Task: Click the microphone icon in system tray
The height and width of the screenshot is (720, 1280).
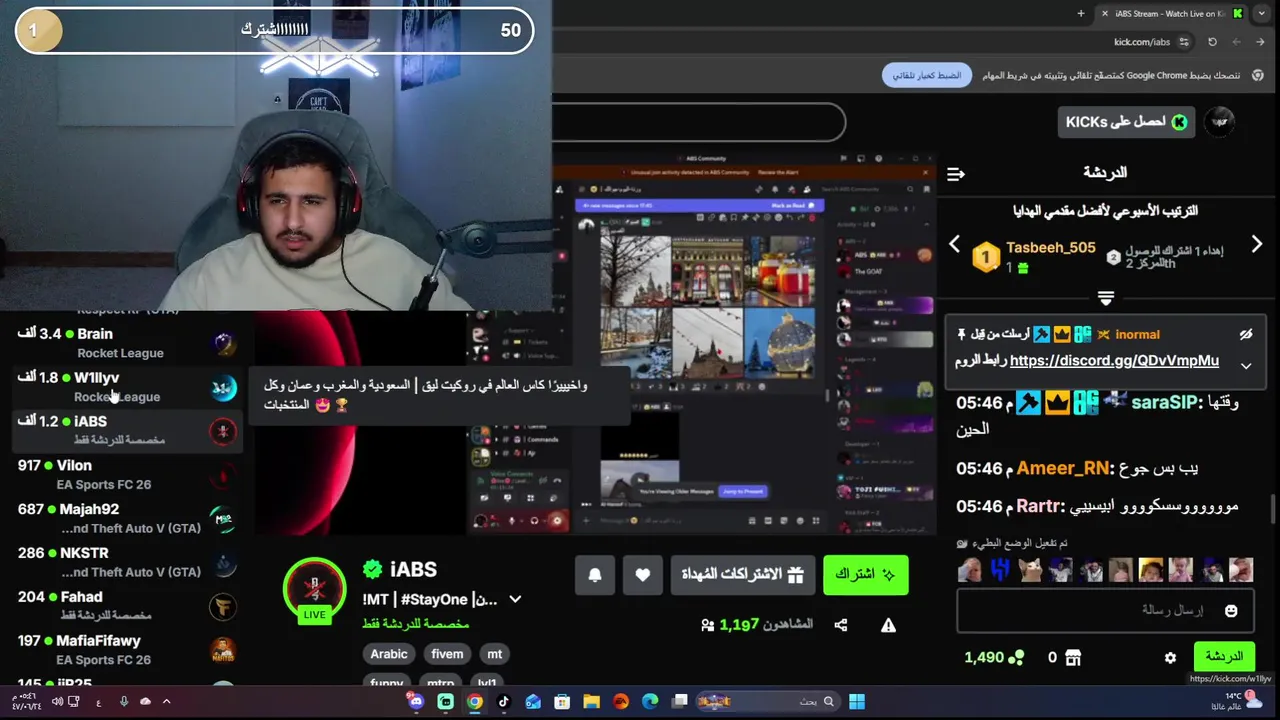Action: point(124,702)
